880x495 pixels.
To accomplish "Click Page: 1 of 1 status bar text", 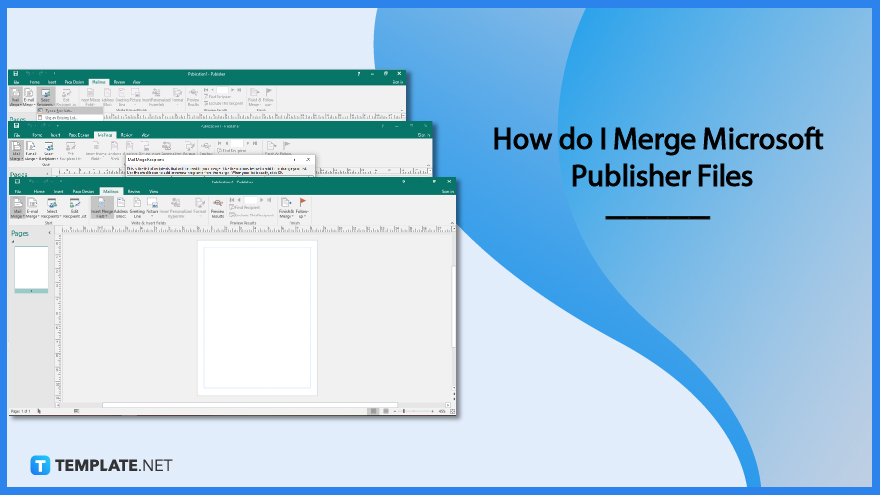I will (x=20, y=411).
